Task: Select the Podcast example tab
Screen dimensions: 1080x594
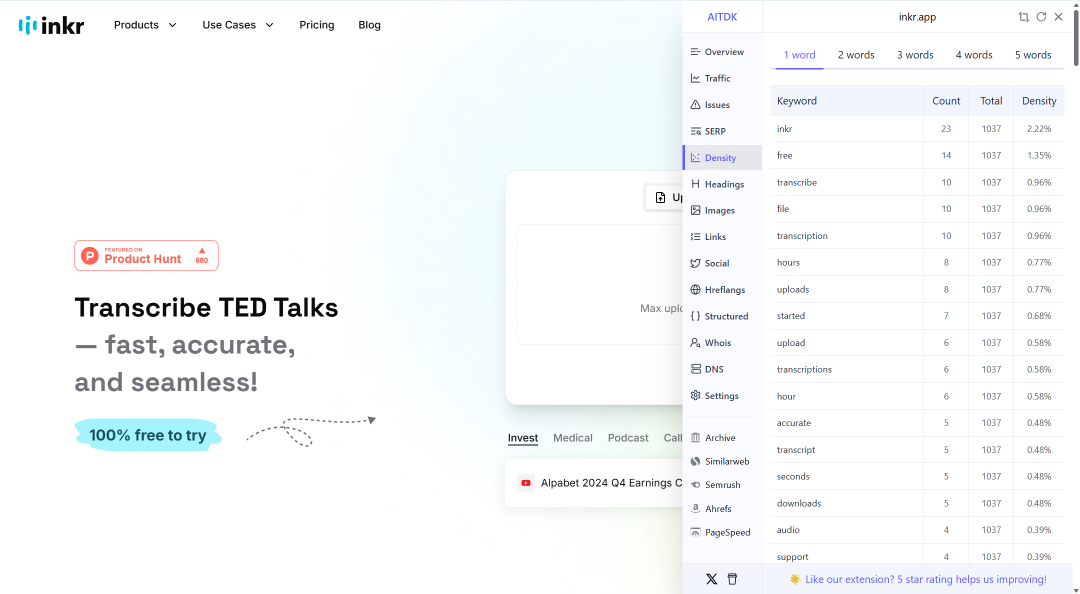Action: click(x=628, y=438)
